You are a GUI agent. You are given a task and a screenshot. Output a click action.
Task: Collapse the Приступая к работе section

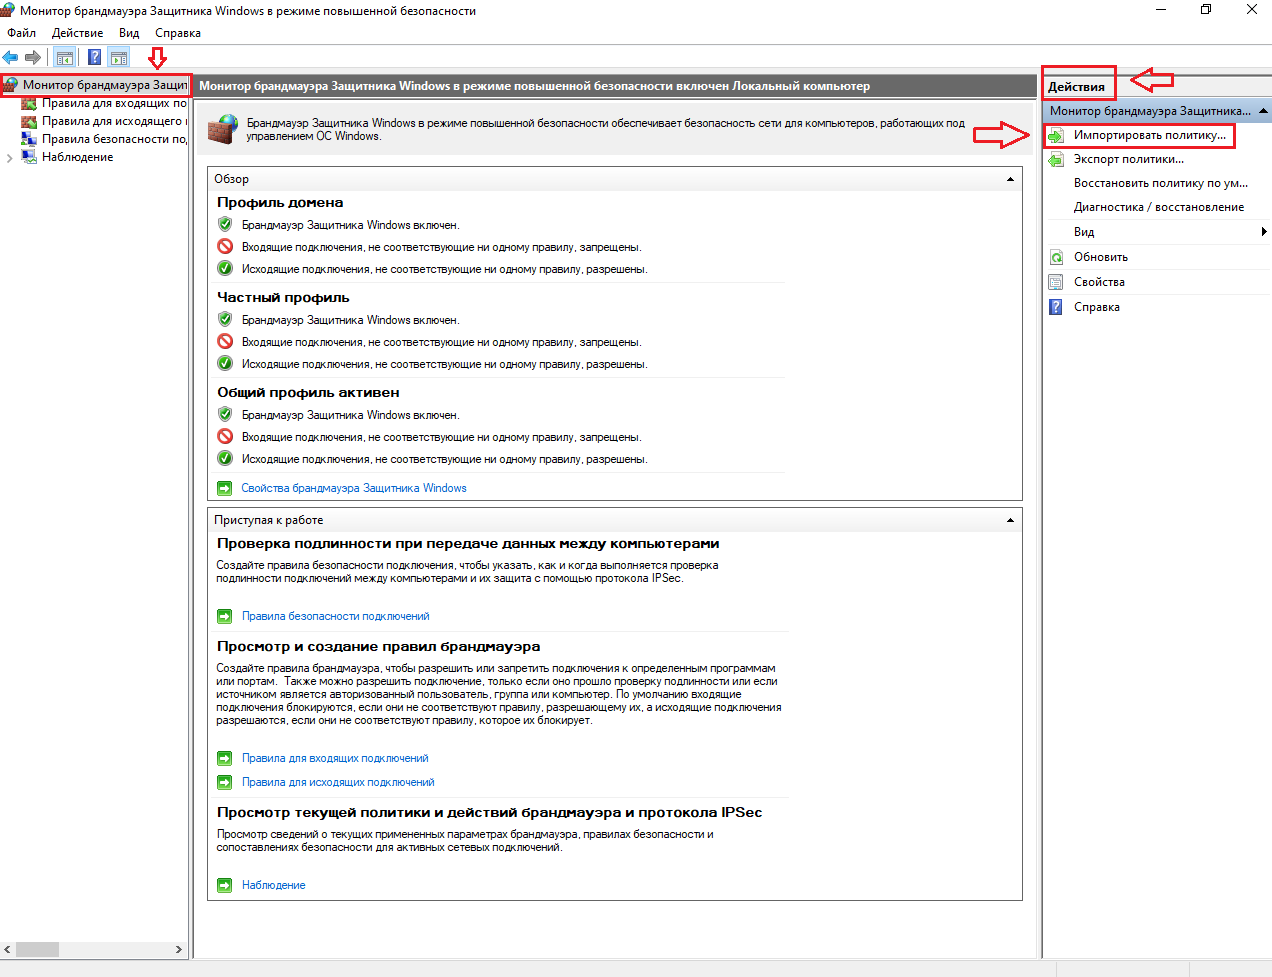click(1010, 520)
